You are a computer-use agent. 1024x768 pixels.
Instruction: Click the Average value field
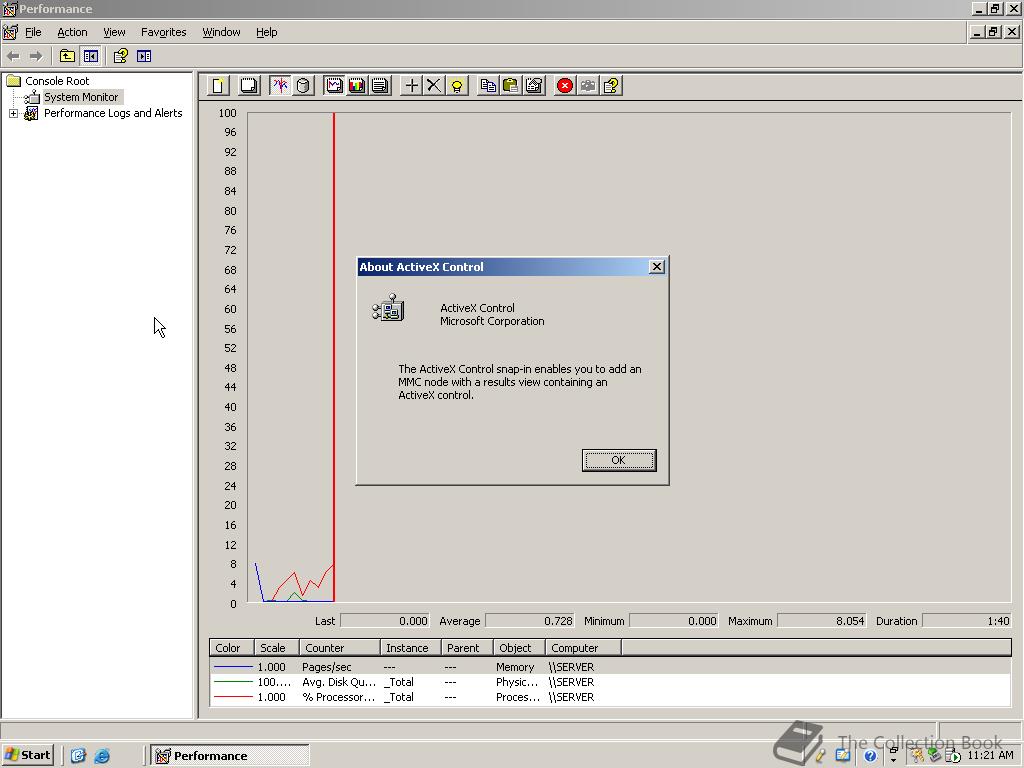[530, 621]
